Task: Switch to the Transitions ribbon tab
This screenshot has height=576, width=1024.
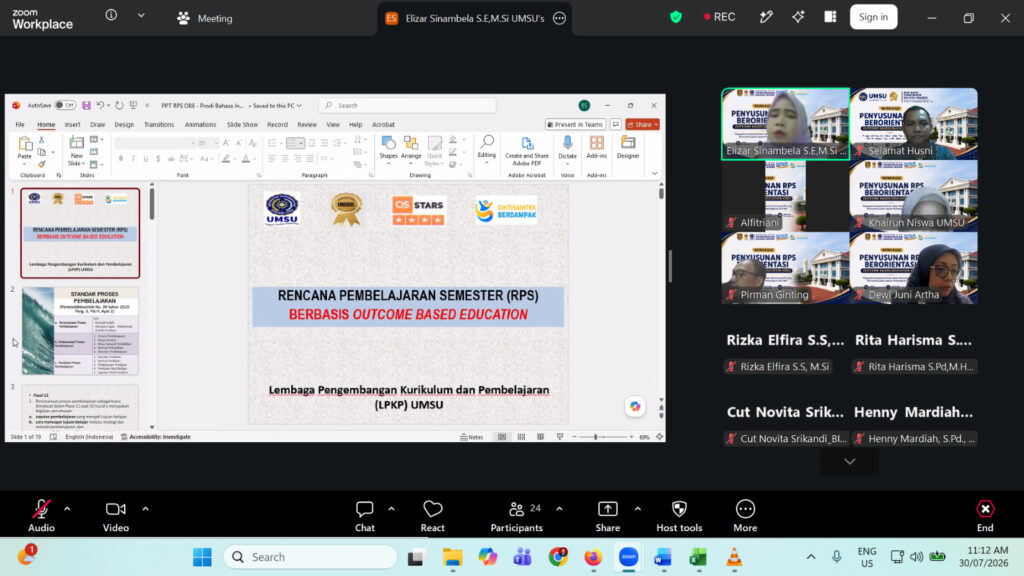Action: point(159,124)
